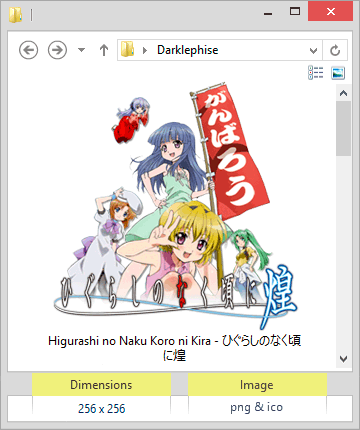This screenshot has height=430, width=360.
Task: Open the recent locations dropdown arrow
Action: [x=81, y=50]
